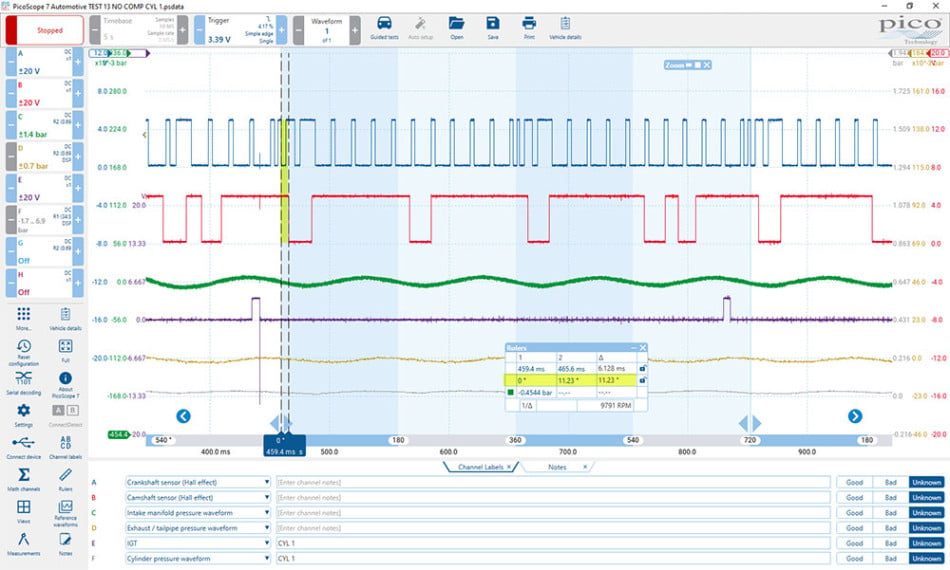Mark Camshaft sensor channel as Bad
Screen dimensions: 950x570
click(891, 497)
